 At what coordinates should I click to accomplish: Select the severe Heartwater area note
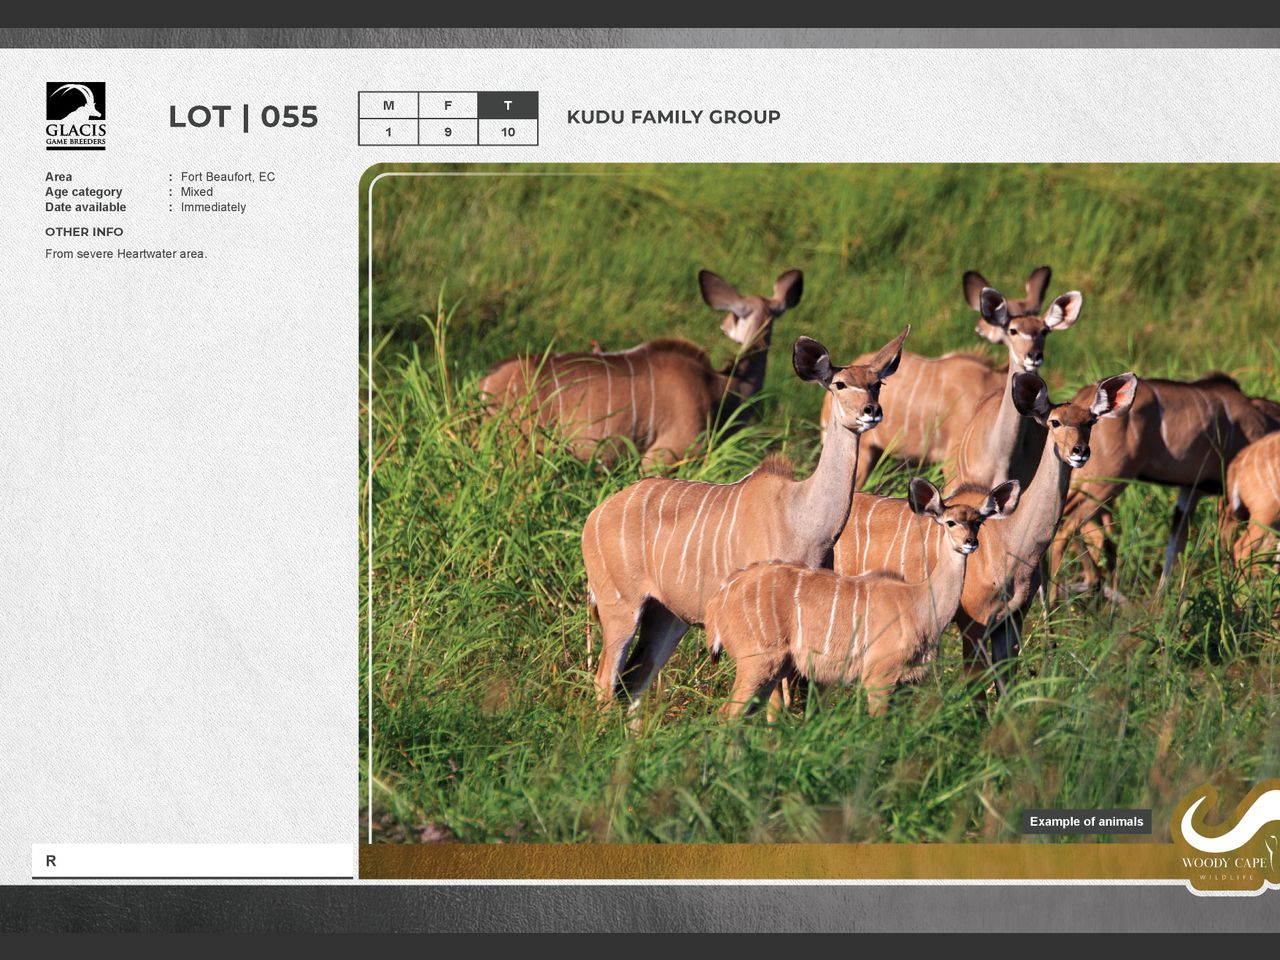coord(126,254)
